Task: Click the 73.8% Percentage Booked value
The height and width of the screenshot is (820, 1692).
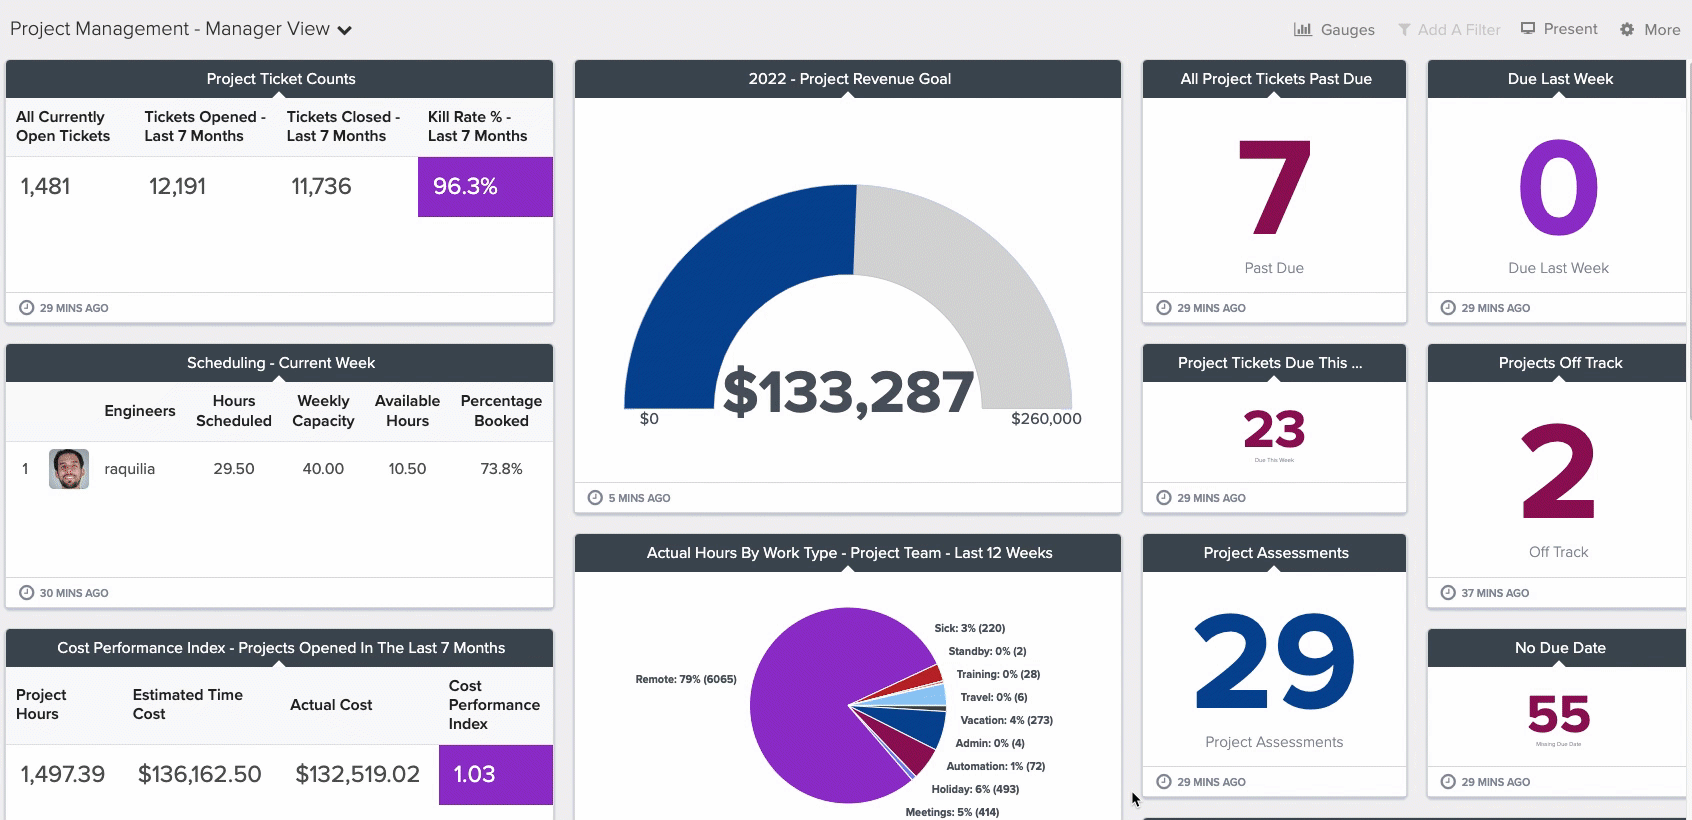Action: coord(501,469)
